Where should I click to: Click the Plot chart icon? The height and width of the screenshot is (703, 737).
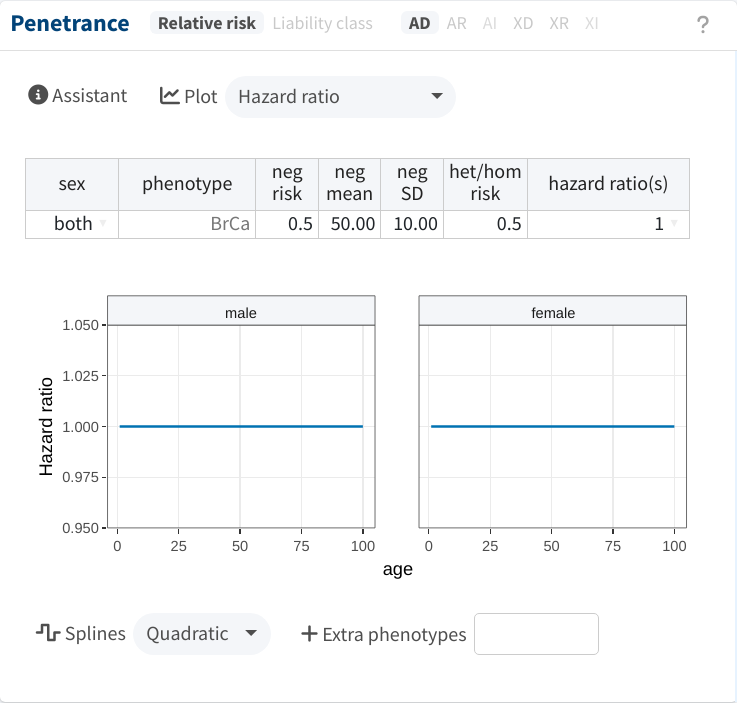pyautogui.click(x=170, y=96)
